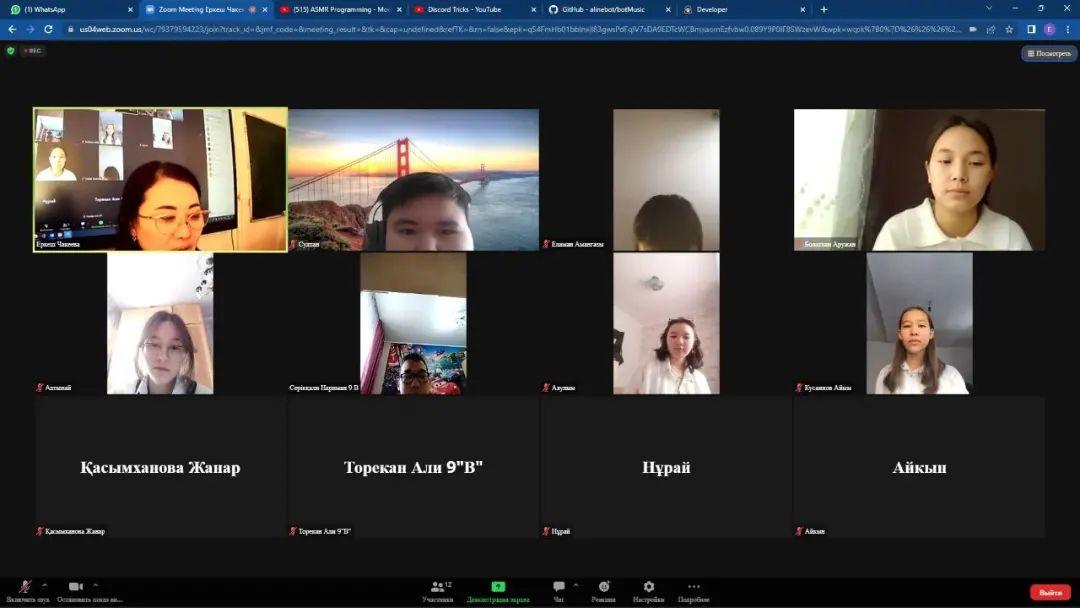1080x608 pixels.
Task: Stop video with the camera icon
Action: pyautogui.click(x=76, y=587)
